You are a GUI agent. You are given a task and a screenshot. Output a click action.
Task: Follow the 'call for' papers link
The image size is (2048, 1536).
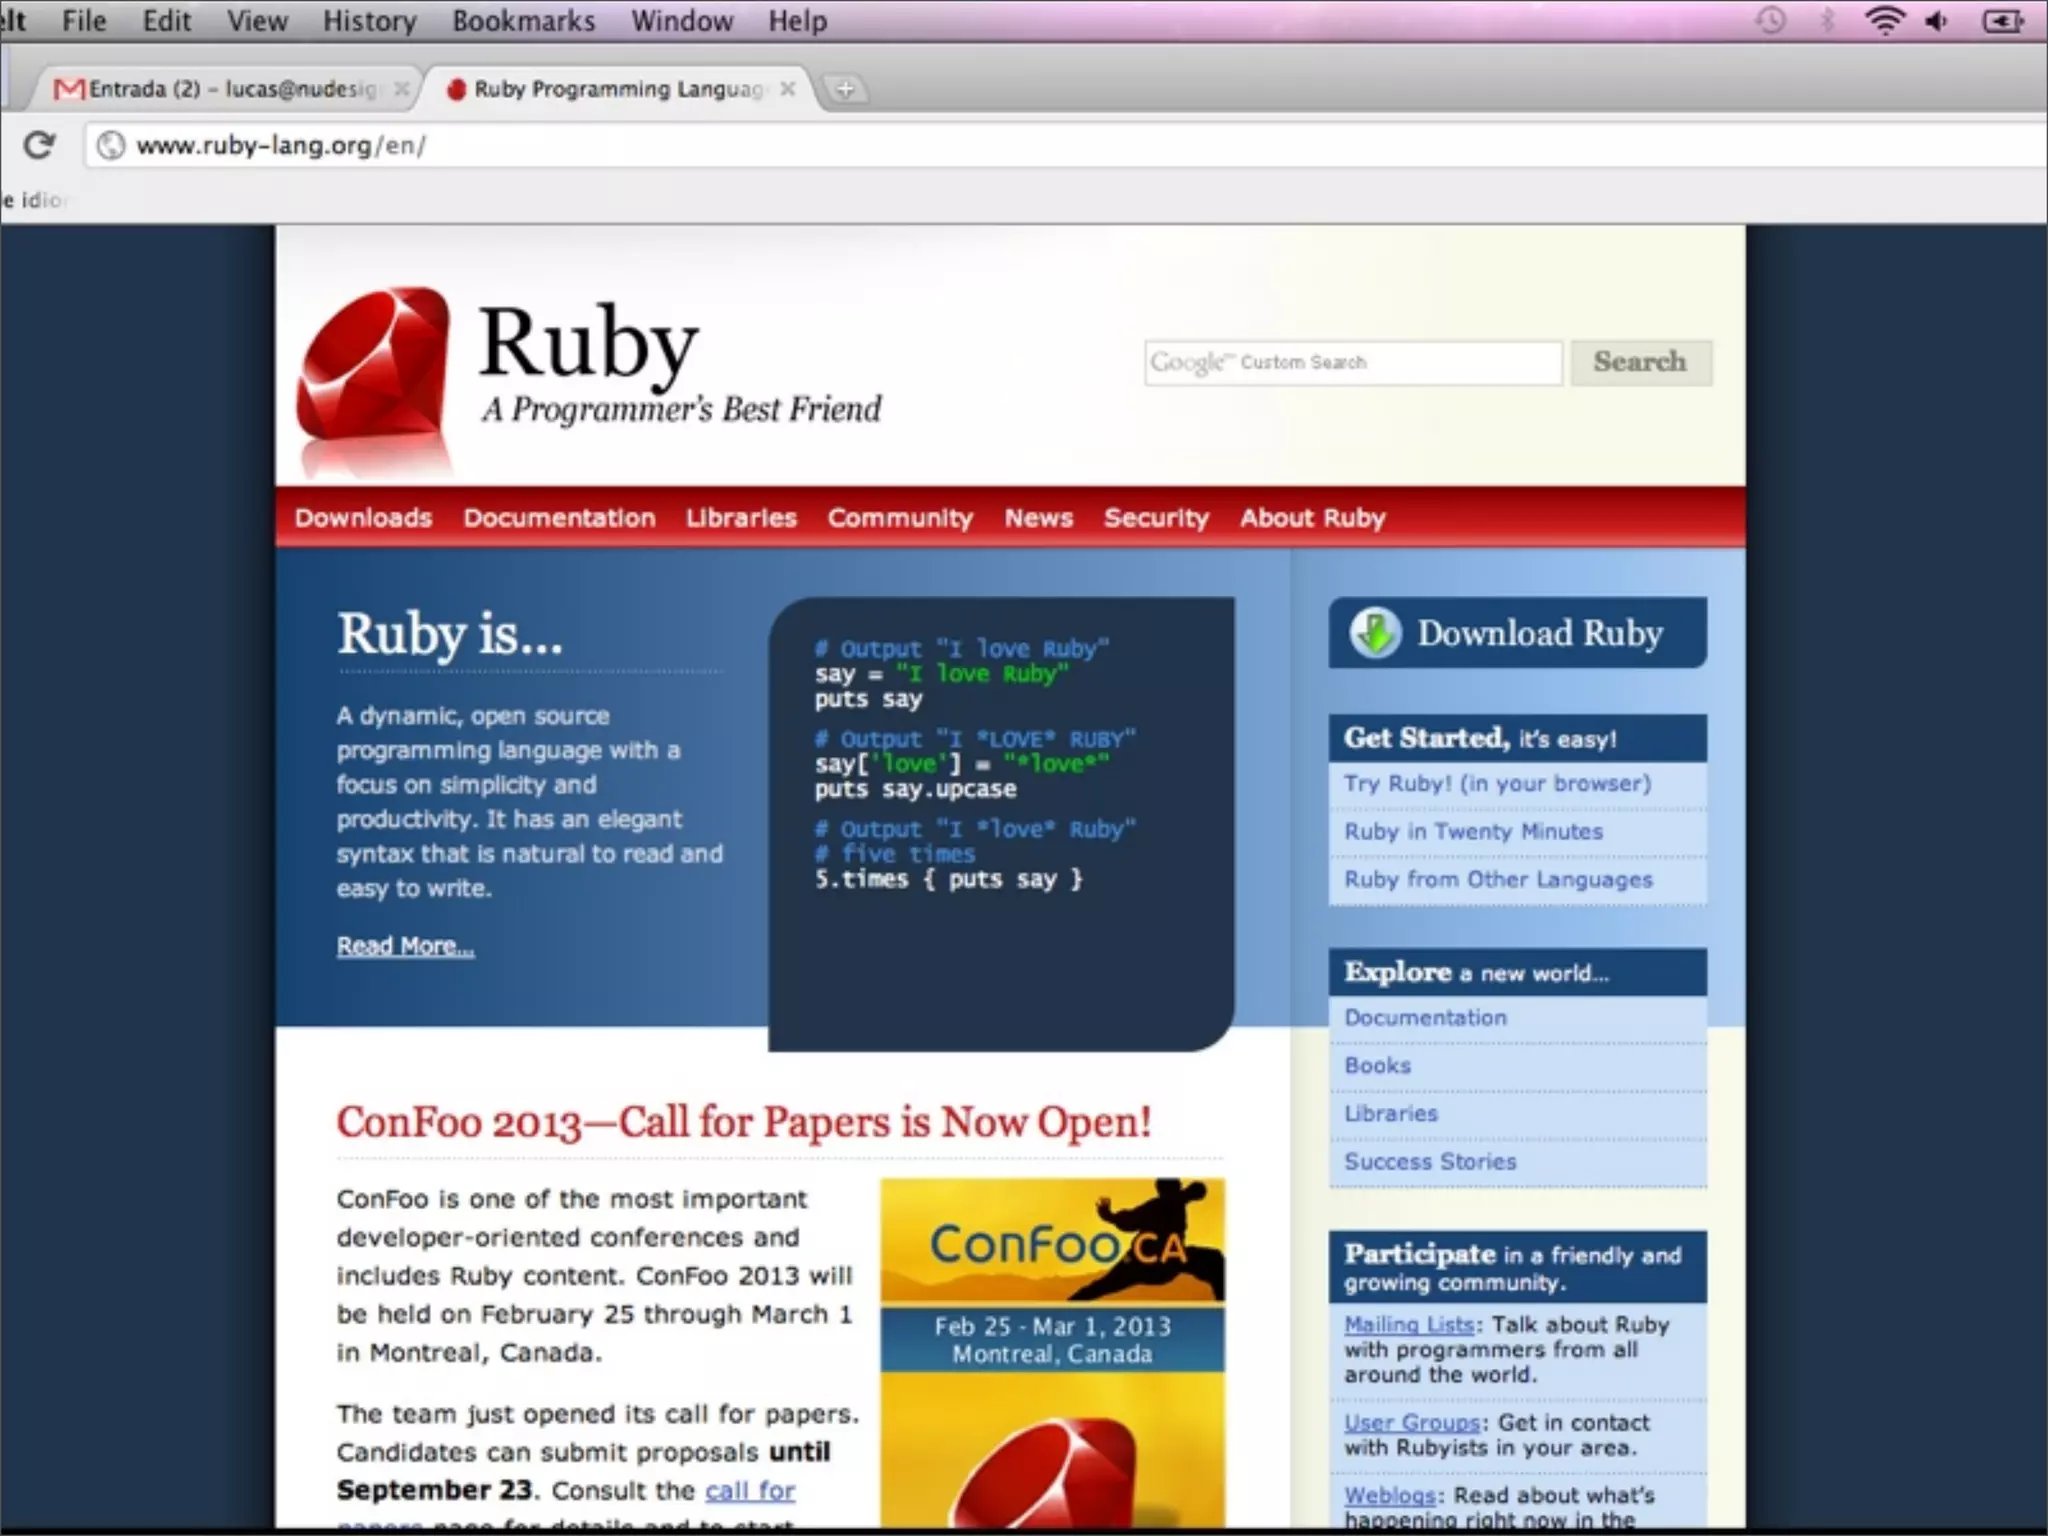750,1490
